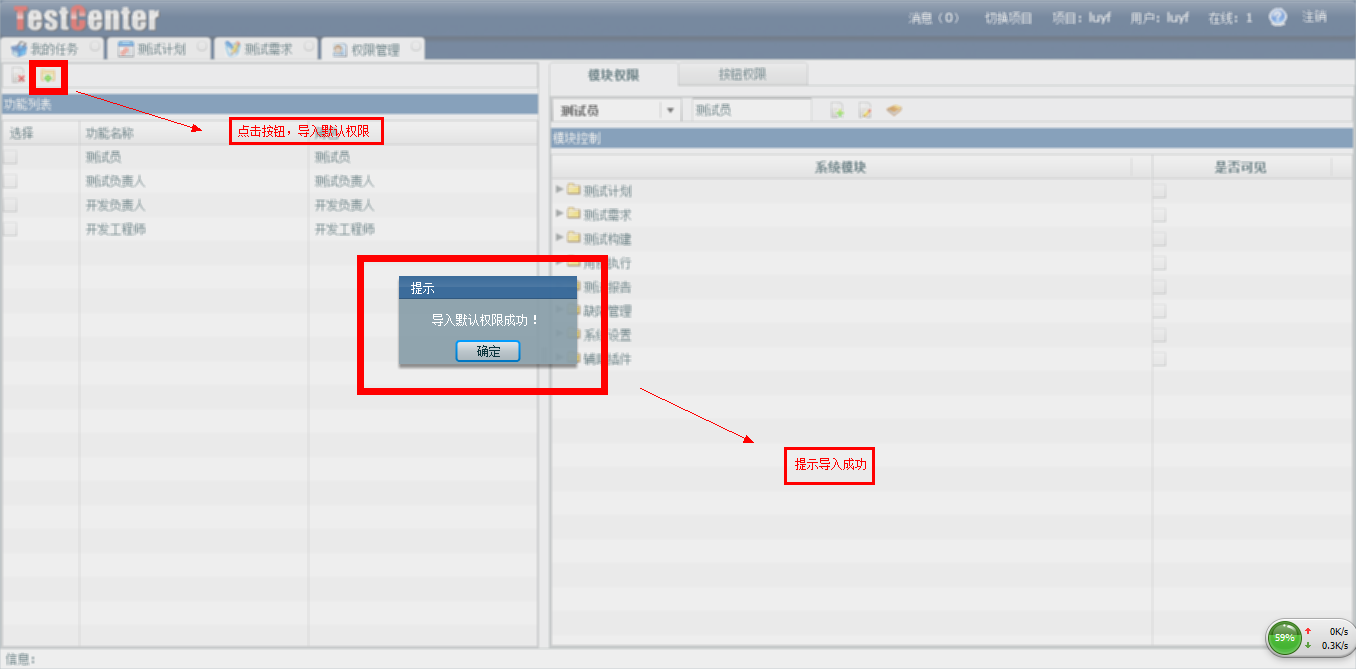The height and width of the screenshot is (669, 1356).
Task: Click the green import default permissions icon
Action: (48, 77)
